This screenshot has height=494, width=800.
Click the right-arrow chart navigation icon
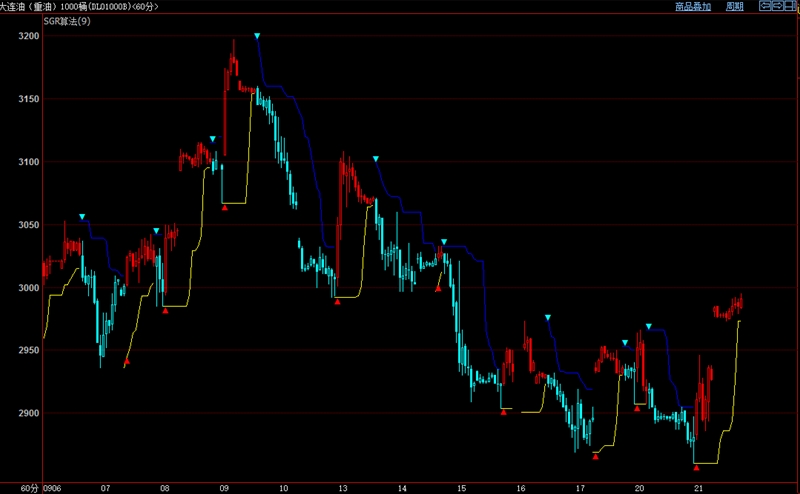point(778,6)
